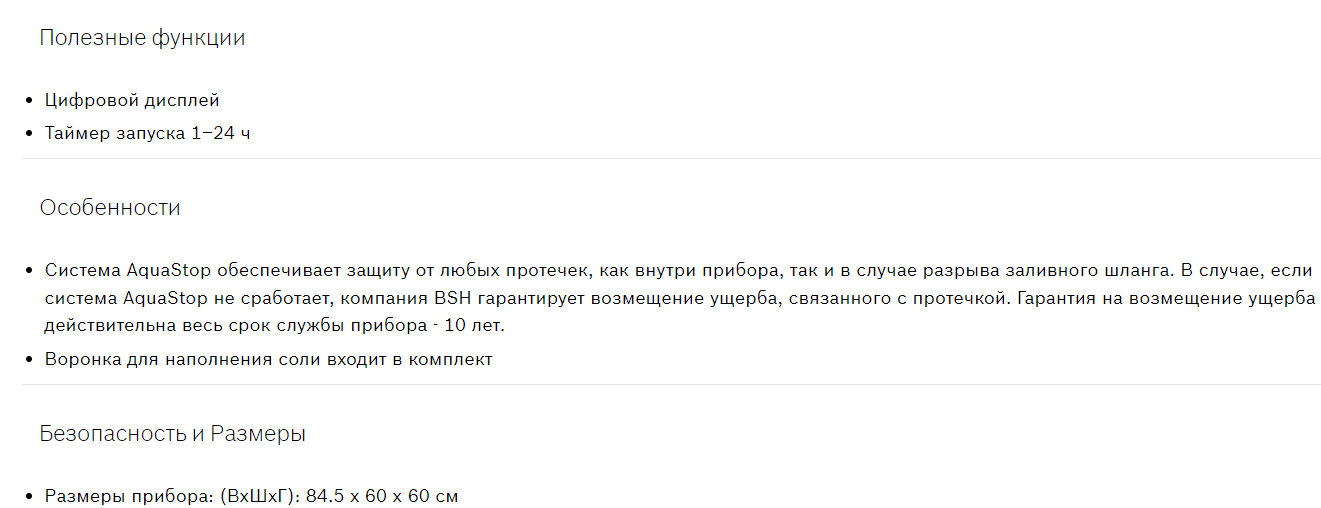Click the "Цифровой дисплей" list item
This screenshot has width=1321, height=508.
point(132,100)
